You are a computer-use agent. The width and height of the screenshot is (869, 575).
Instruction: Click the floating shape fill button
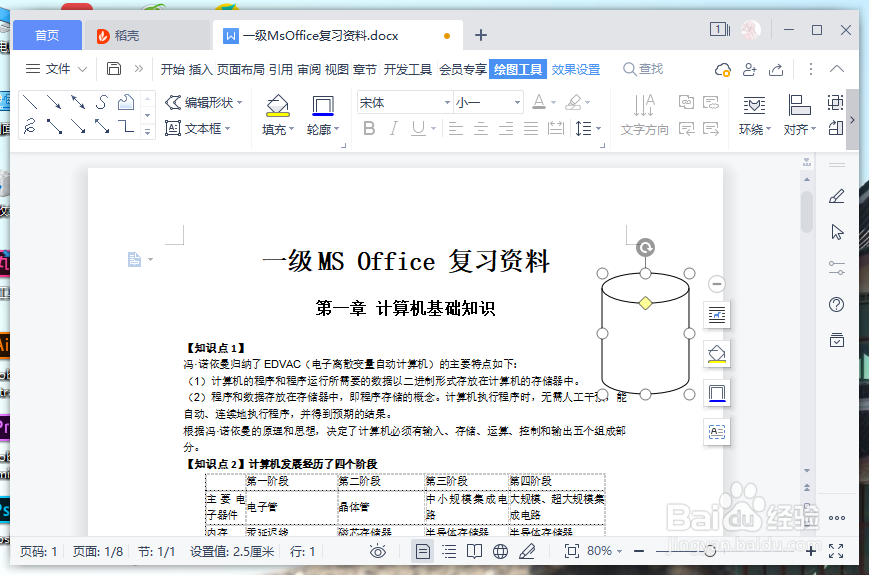point(717,354)
